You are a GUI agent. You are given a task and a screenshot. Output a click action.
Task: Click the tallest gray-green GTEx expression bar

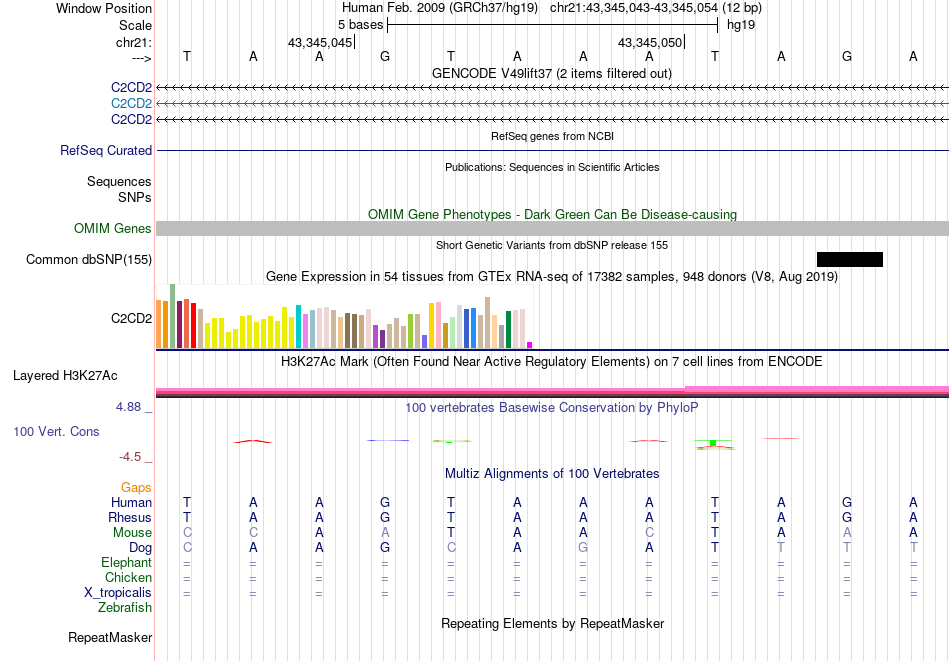coord(172,316)
